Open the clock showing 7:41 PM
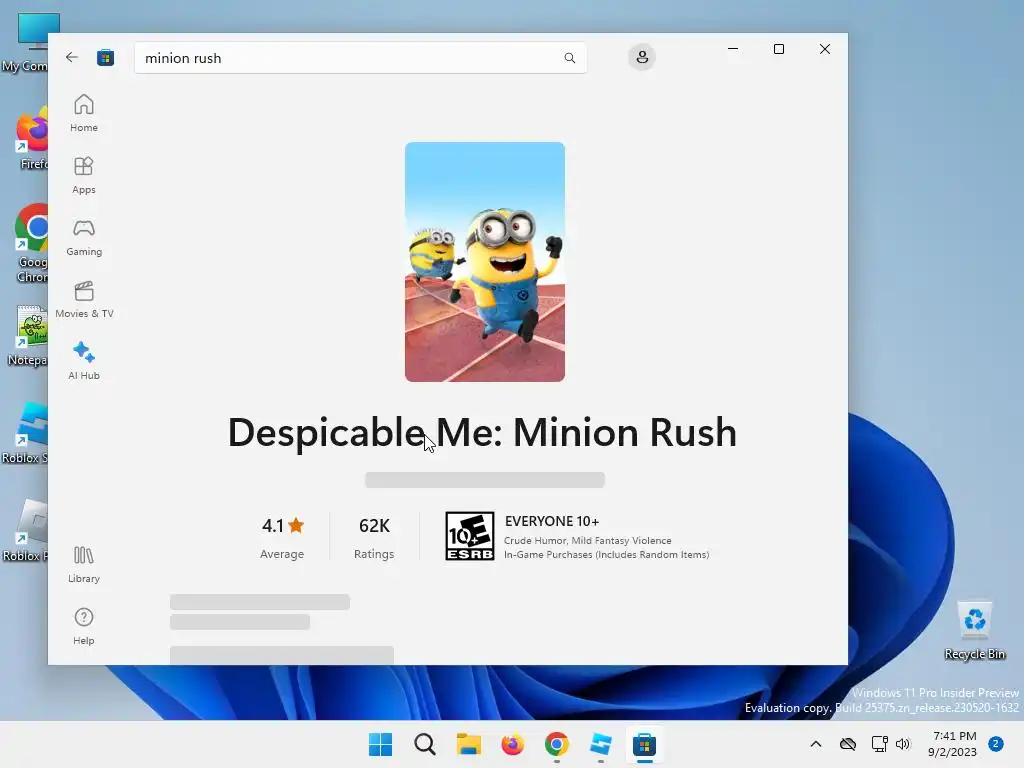 (953, 744)
